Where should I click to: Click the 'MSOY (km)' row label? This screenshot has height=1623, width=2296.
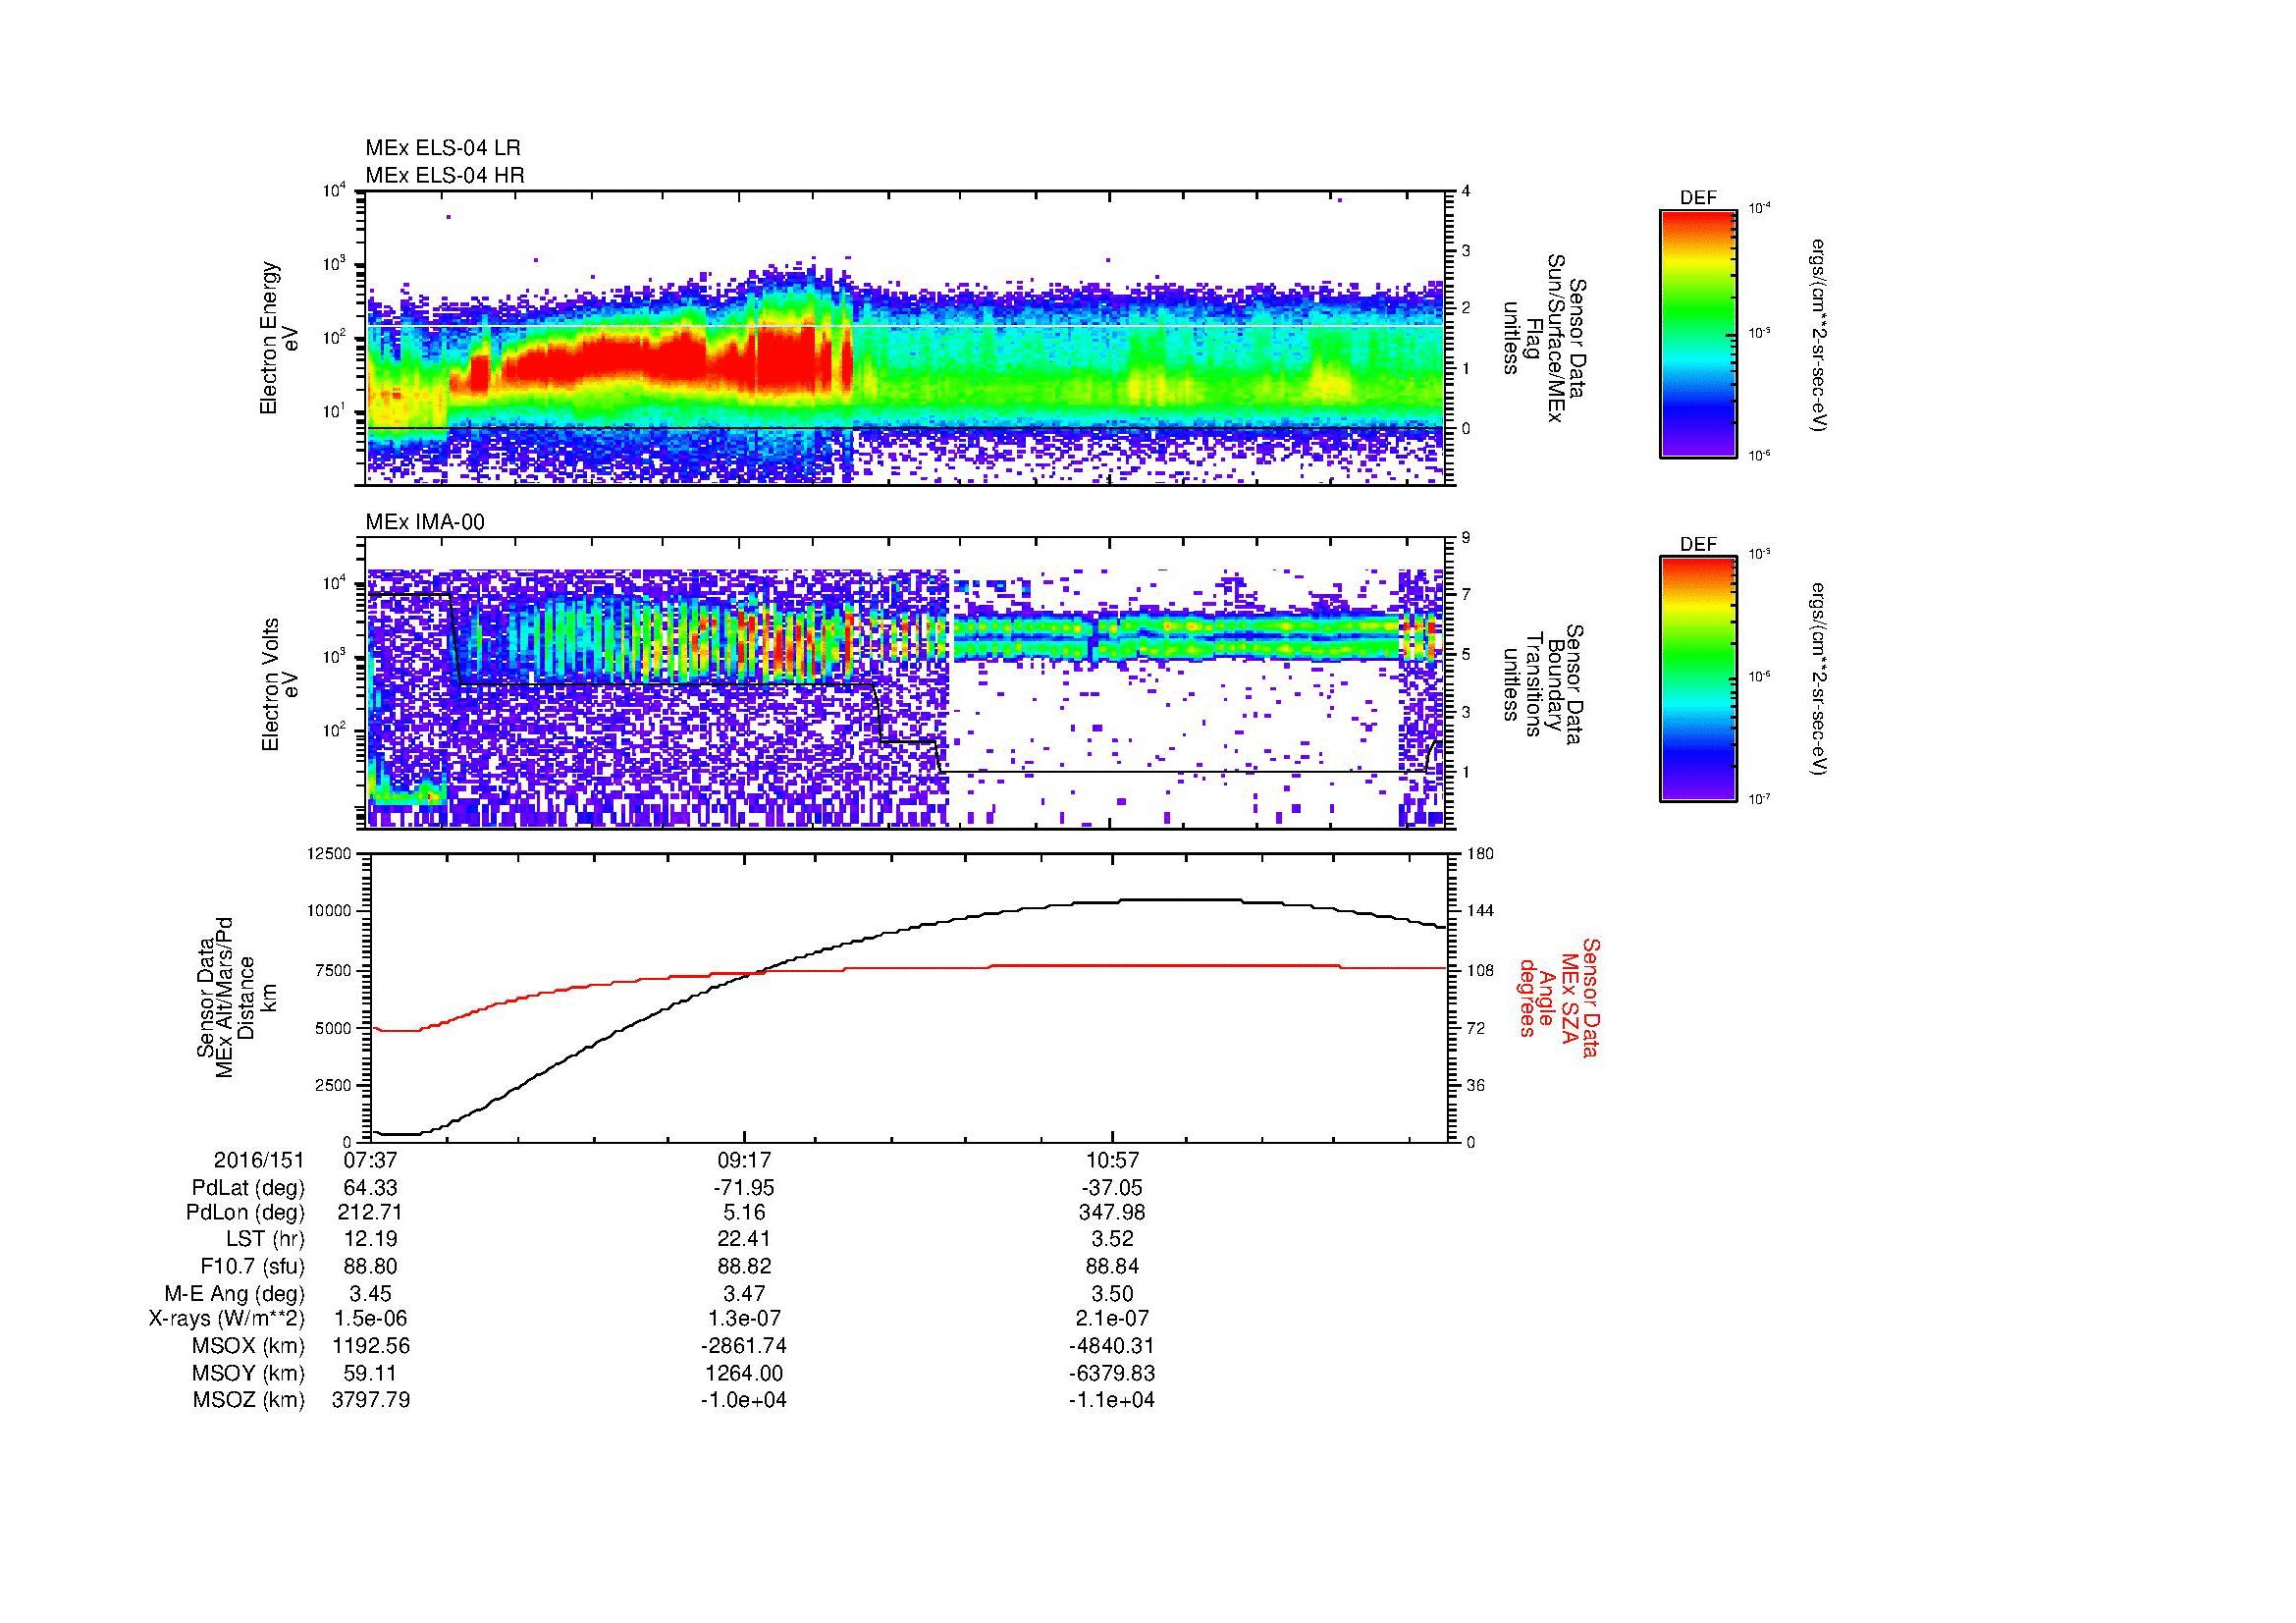click(248, 1373)
